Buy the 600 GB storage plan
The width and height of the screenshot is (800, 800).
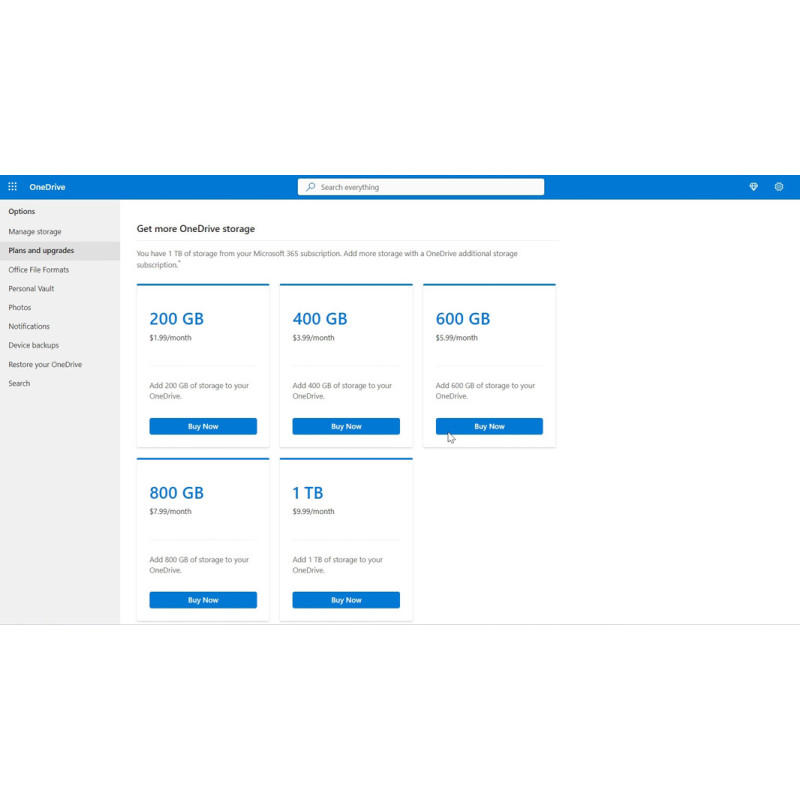[489, 426]
